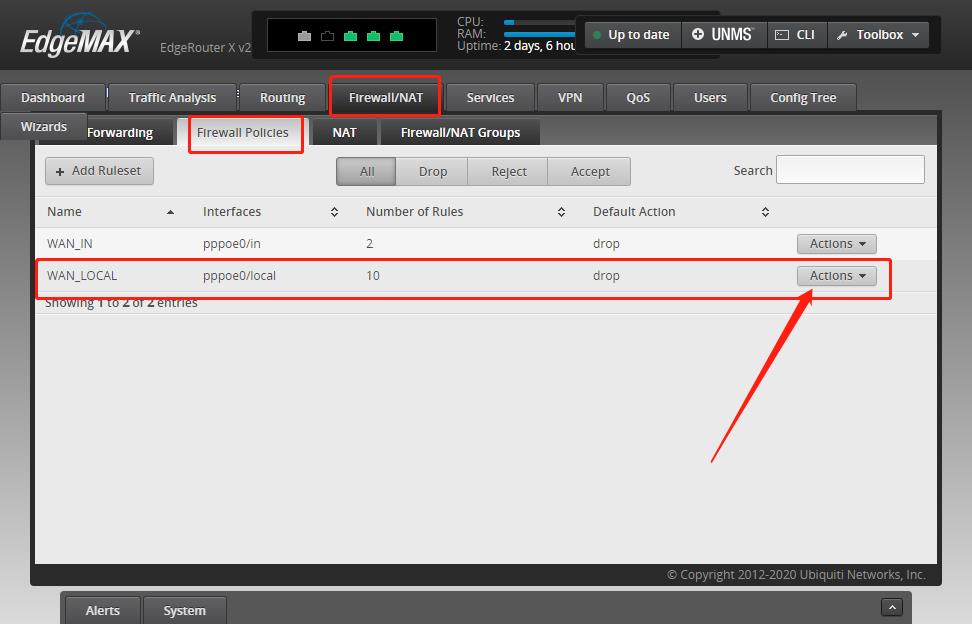Collapse the bottom panel with chevron button
The width and height of the screenshot is (972, 624).
890,606
